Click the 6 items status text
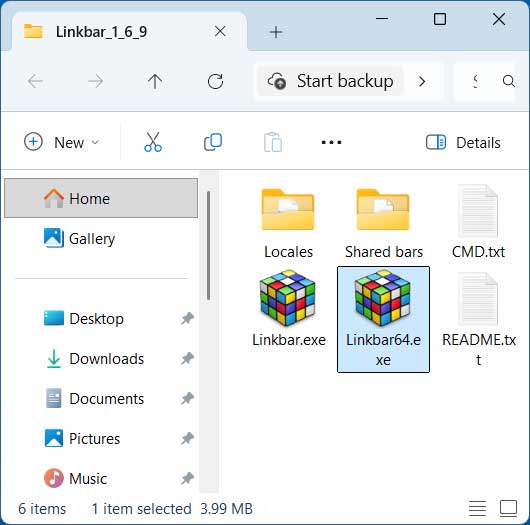Image resolution: width=530 pixels, height=525 pixels. click(x=42, y=508)
